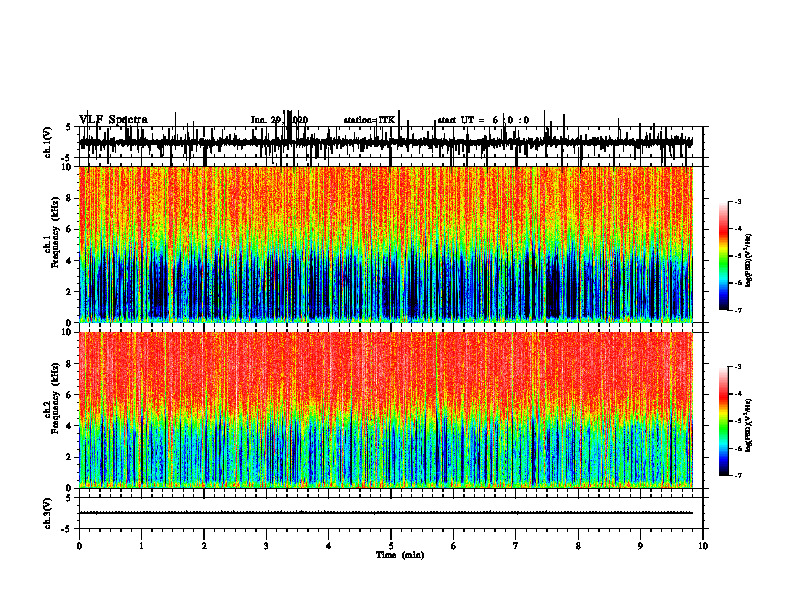This screenshot has height=612, width=792.
Task: Click time axis tick label 10
Action: [x=703, y=546]
